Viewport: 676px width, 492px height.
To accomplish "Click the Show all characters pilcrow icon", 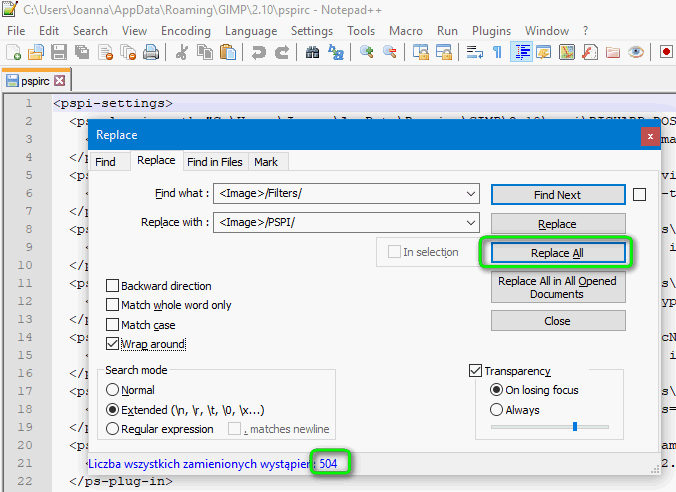I will 498,53.
